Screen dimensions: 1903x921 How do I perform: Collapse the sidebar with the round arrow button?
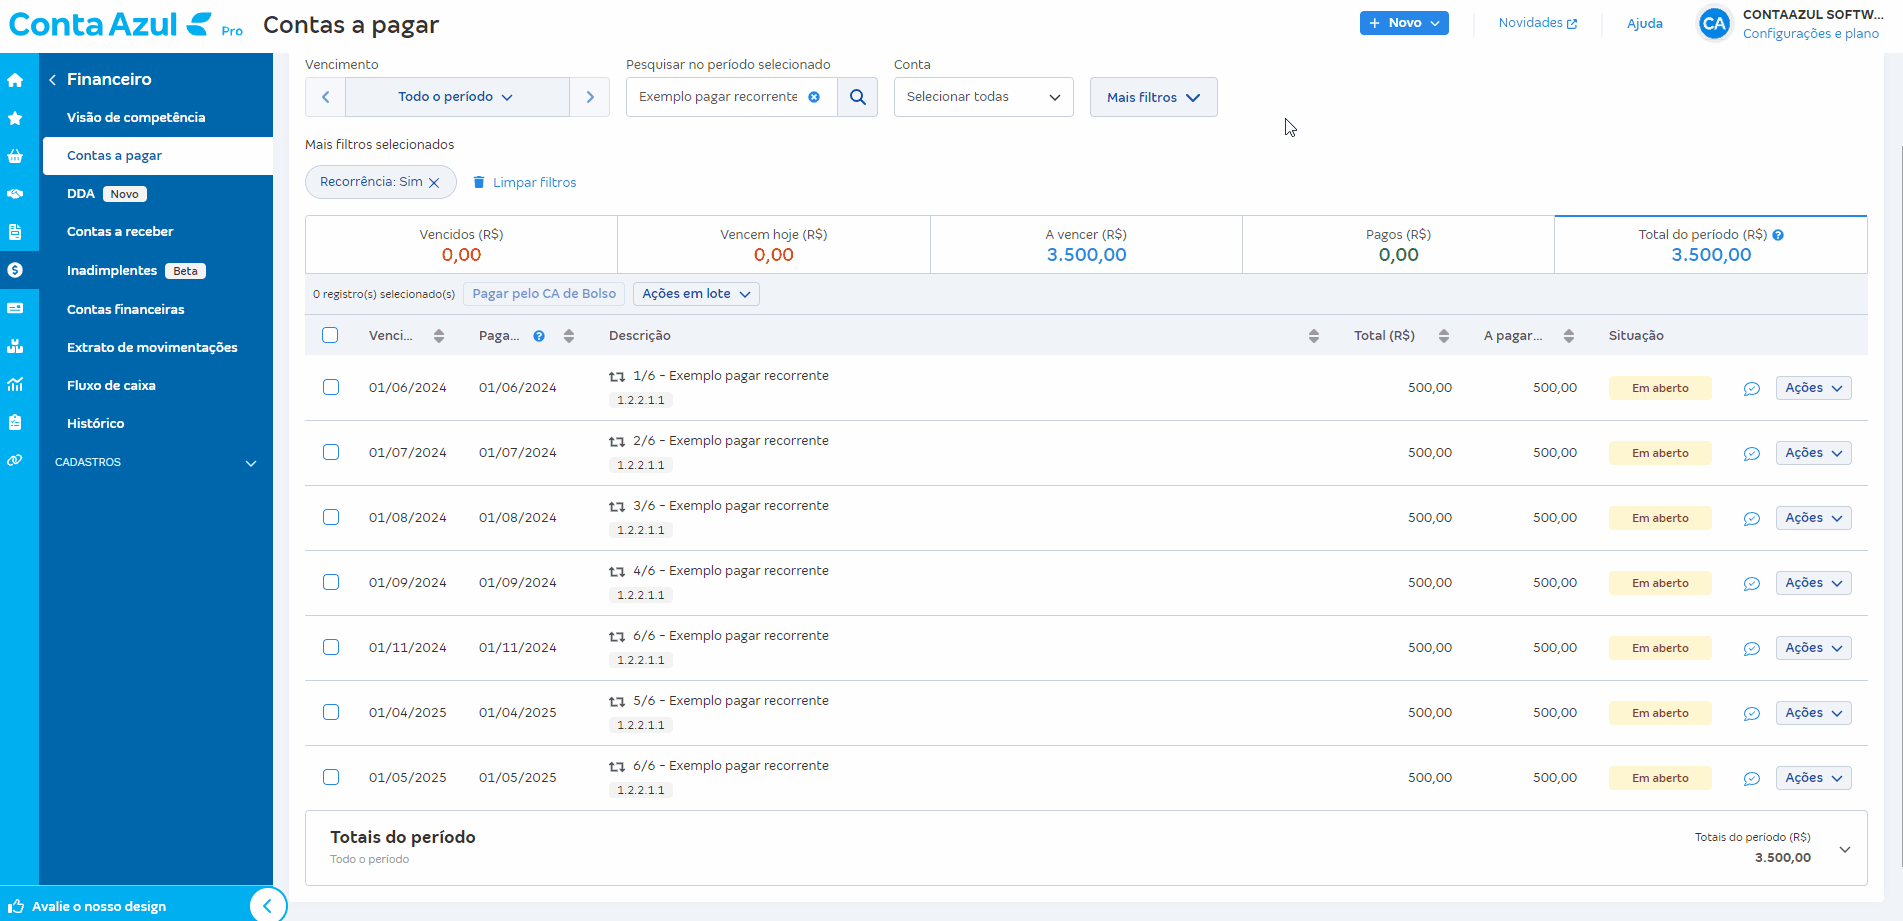(x=267, y=906)
